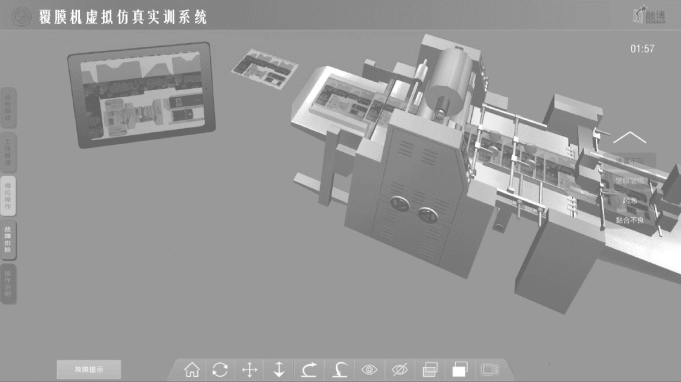Show parts with open eye icon
The image size is (681, 382).
click(x=370, y=370)
